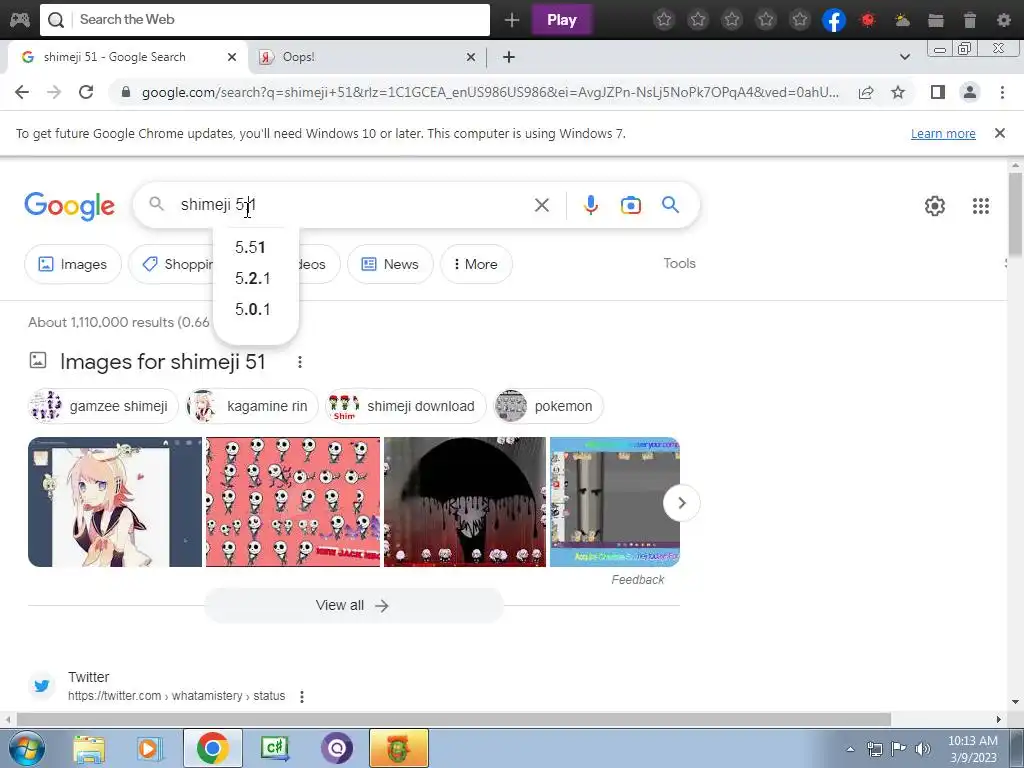Open the folder icon in top bar
Screen dimensions: 1024x768
click(936, 20)
